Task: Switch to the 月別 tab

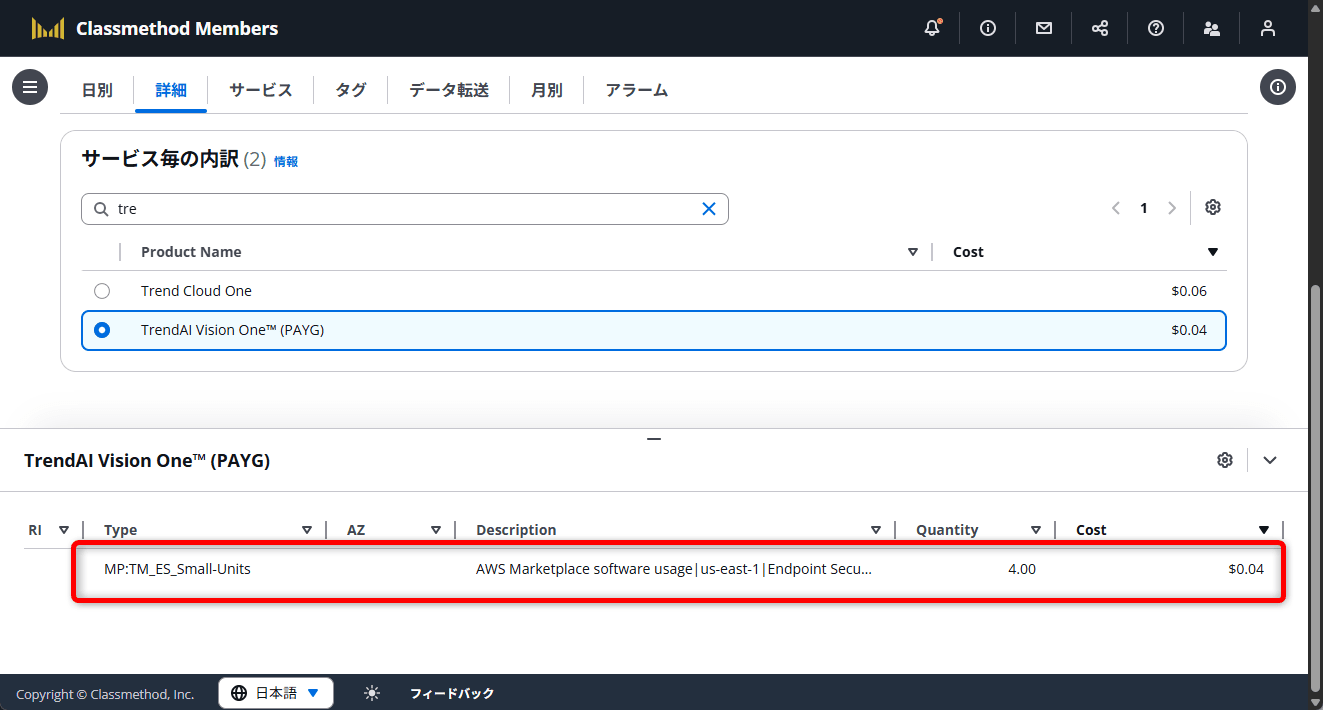Action: coord(546,90)
